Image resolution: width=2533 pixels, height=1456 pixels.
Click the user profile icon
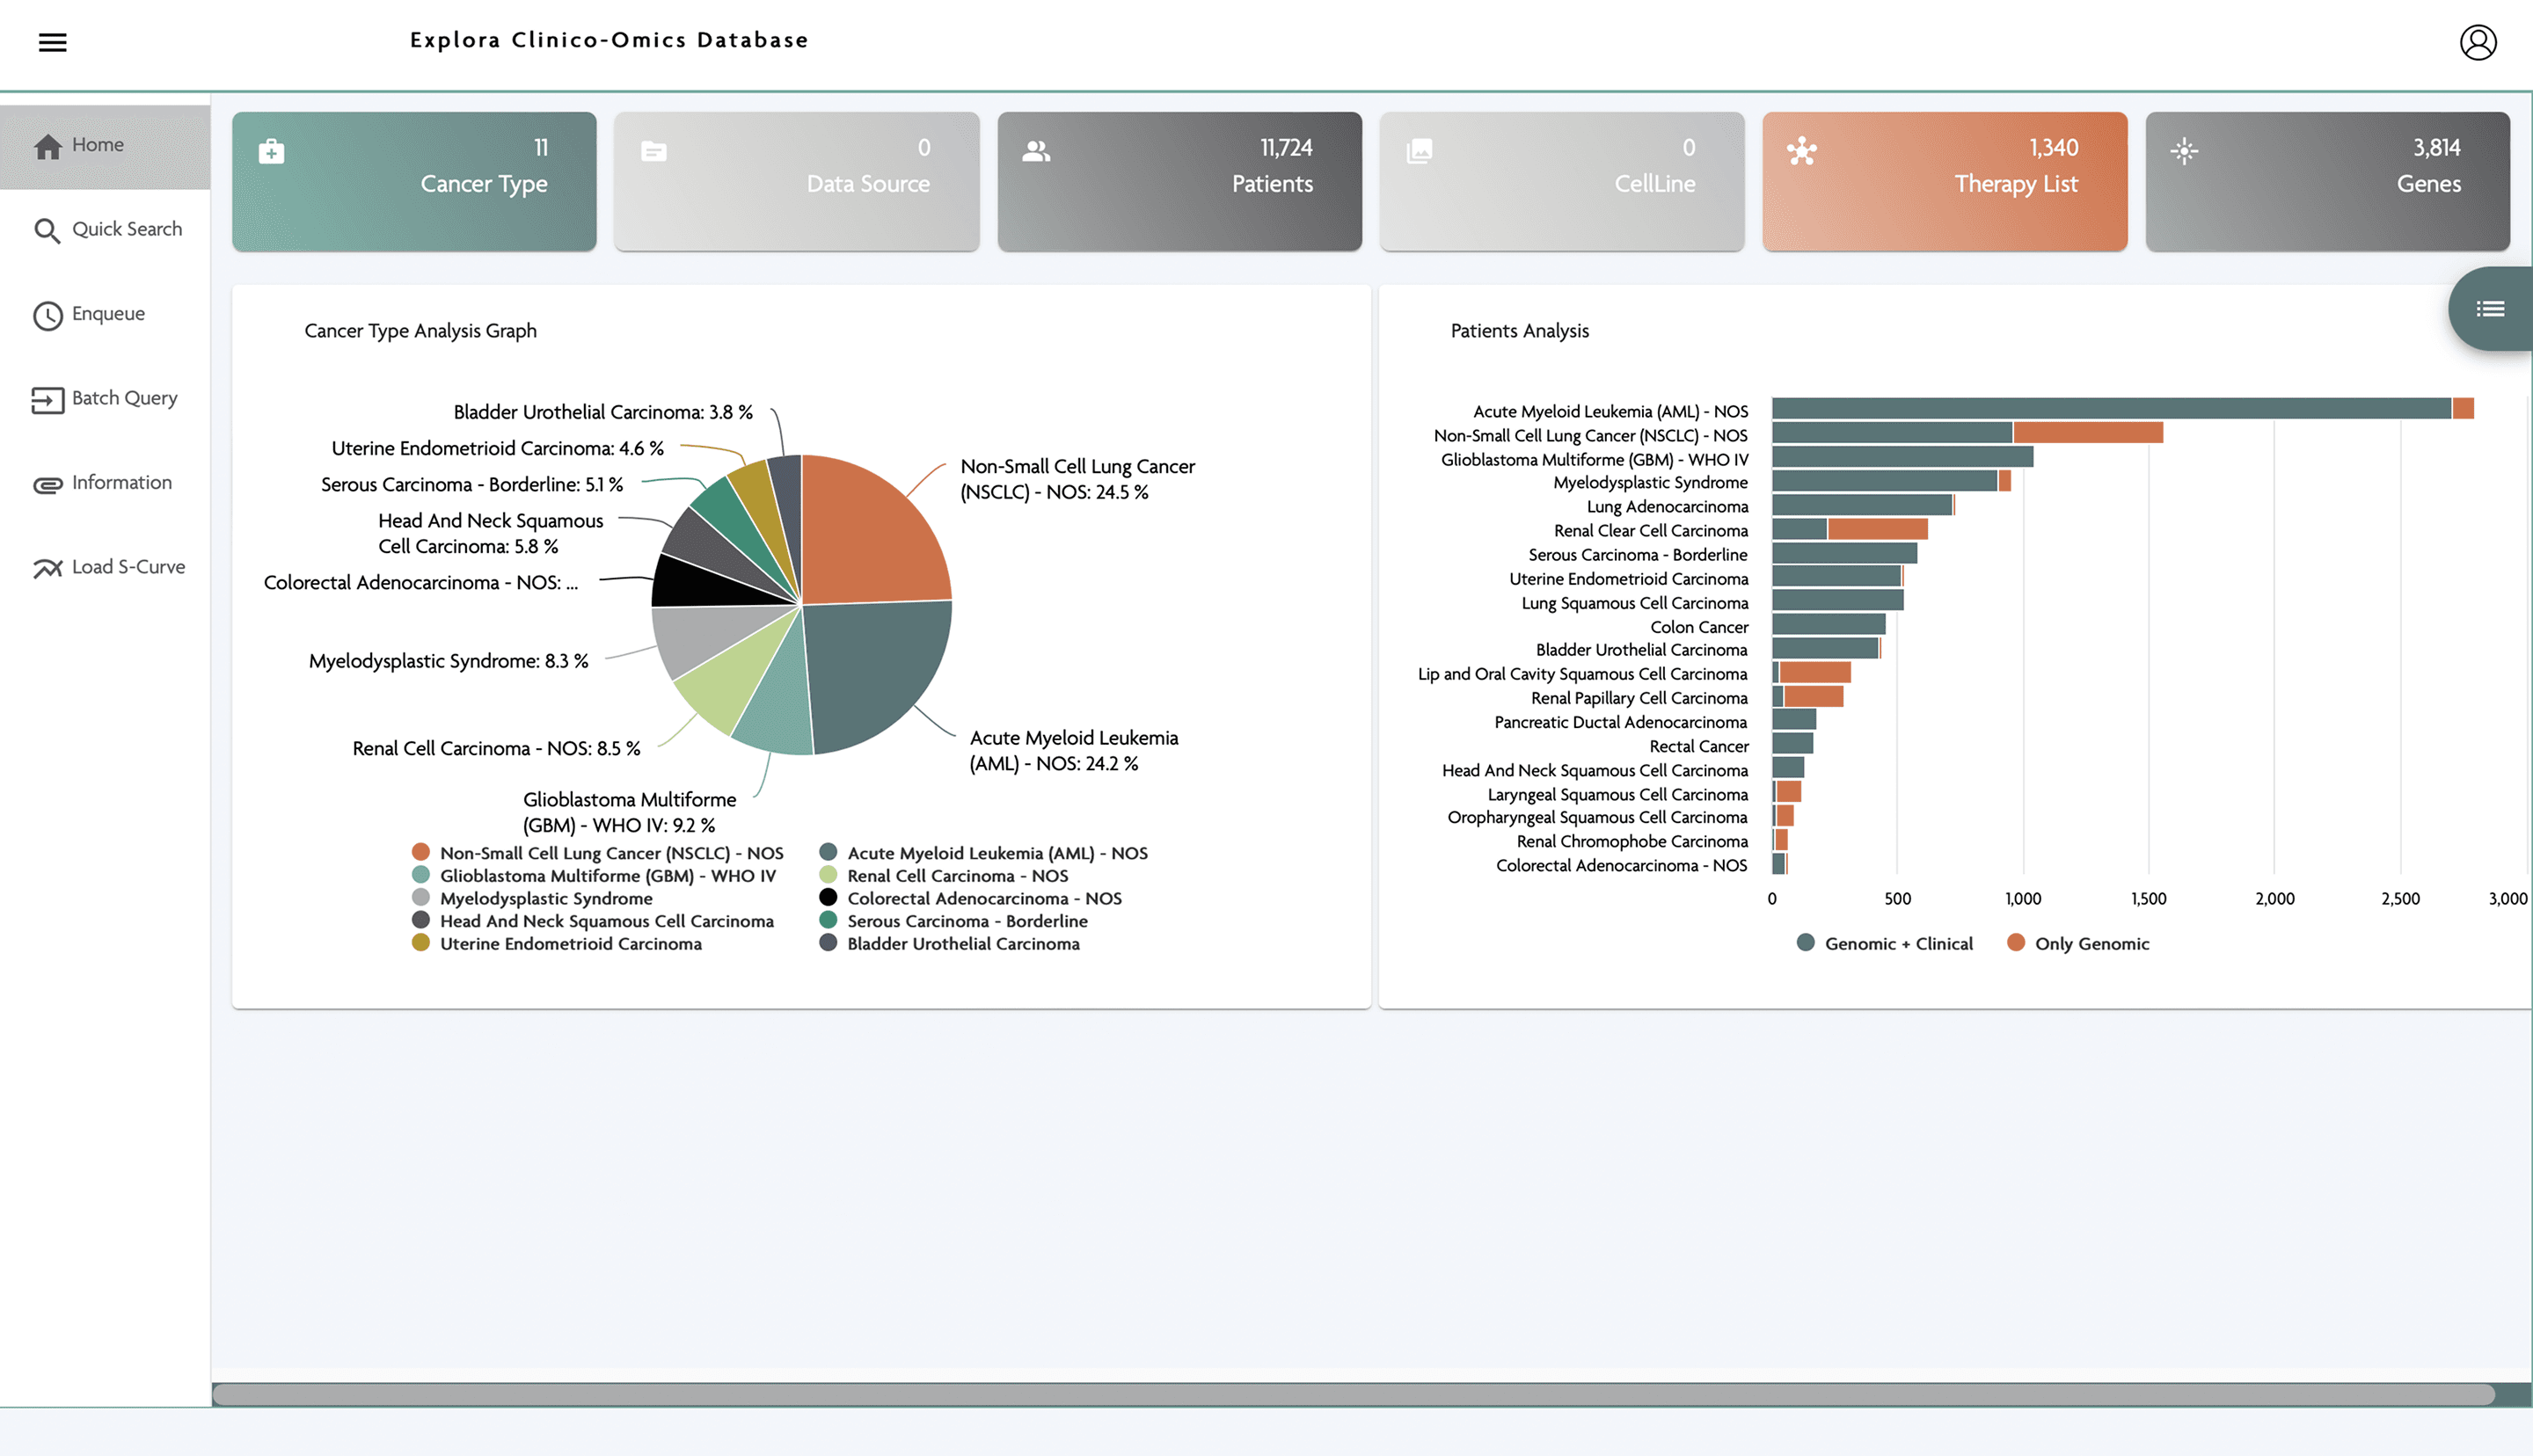2477,42
